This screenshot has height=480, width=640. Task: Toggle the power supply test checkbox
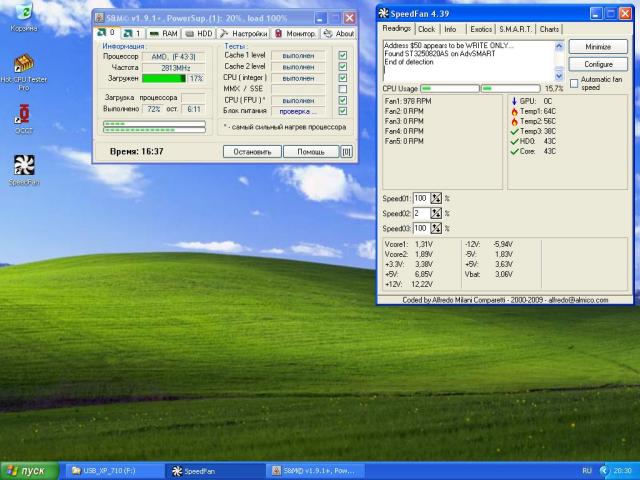click(342, 111)
